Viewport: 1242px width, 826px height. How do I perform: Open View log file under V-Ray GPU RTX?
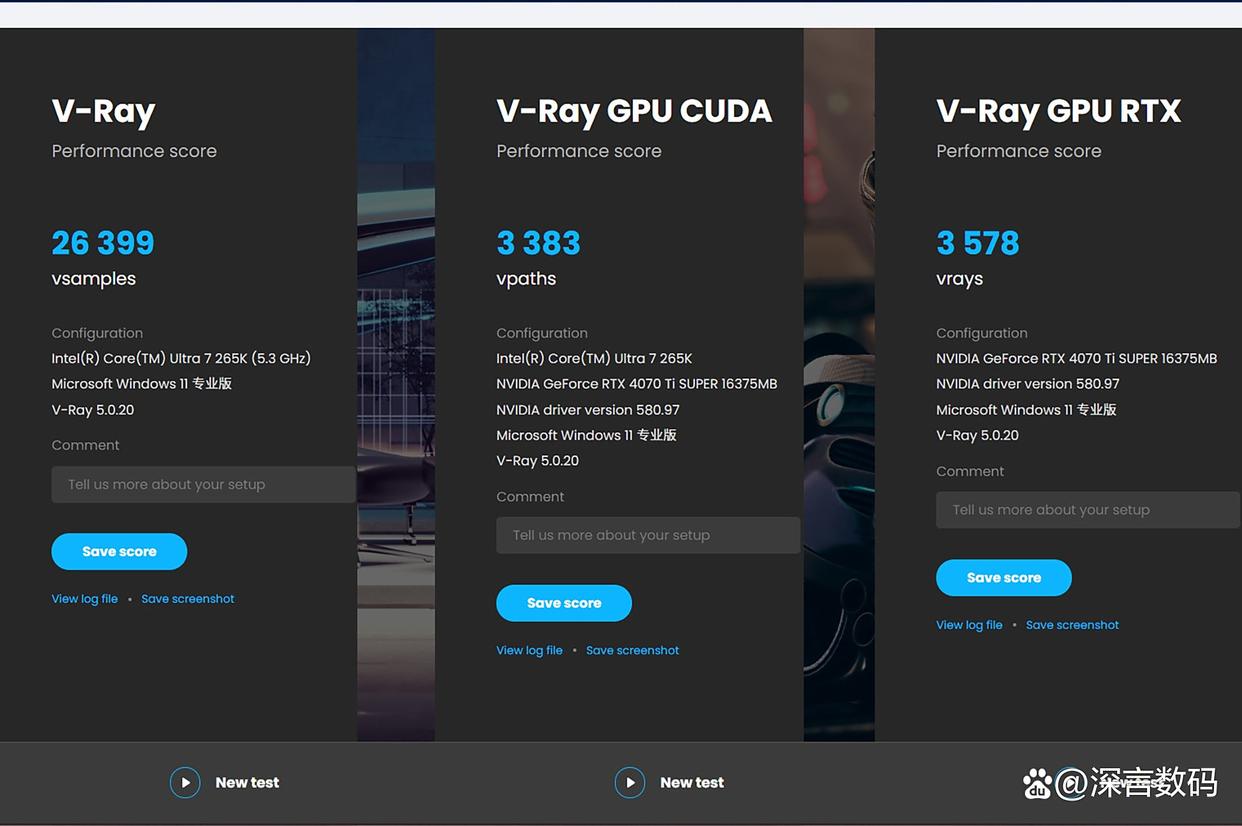tap(969, 625)
